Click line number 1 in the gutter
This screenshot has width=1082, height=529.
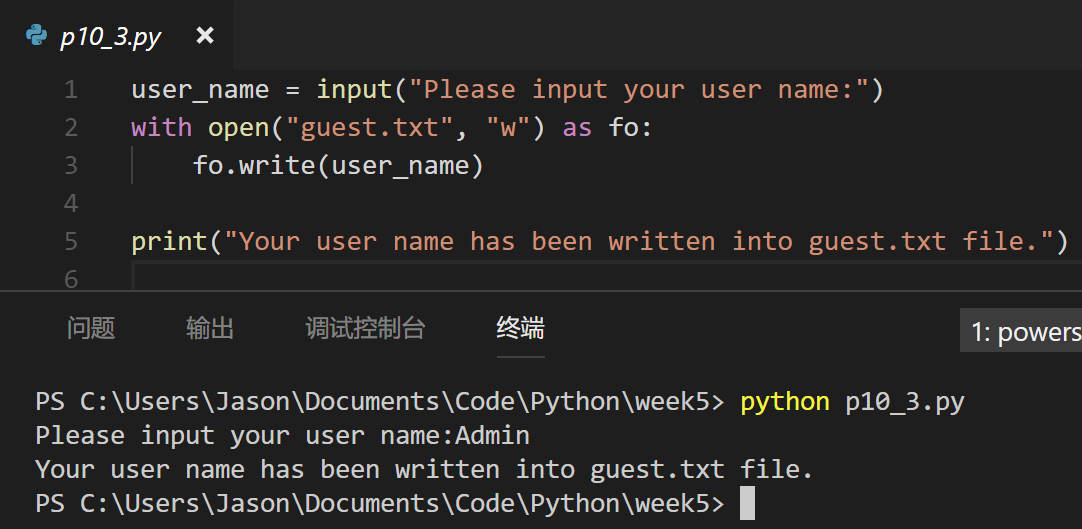(x=71, y=90)
